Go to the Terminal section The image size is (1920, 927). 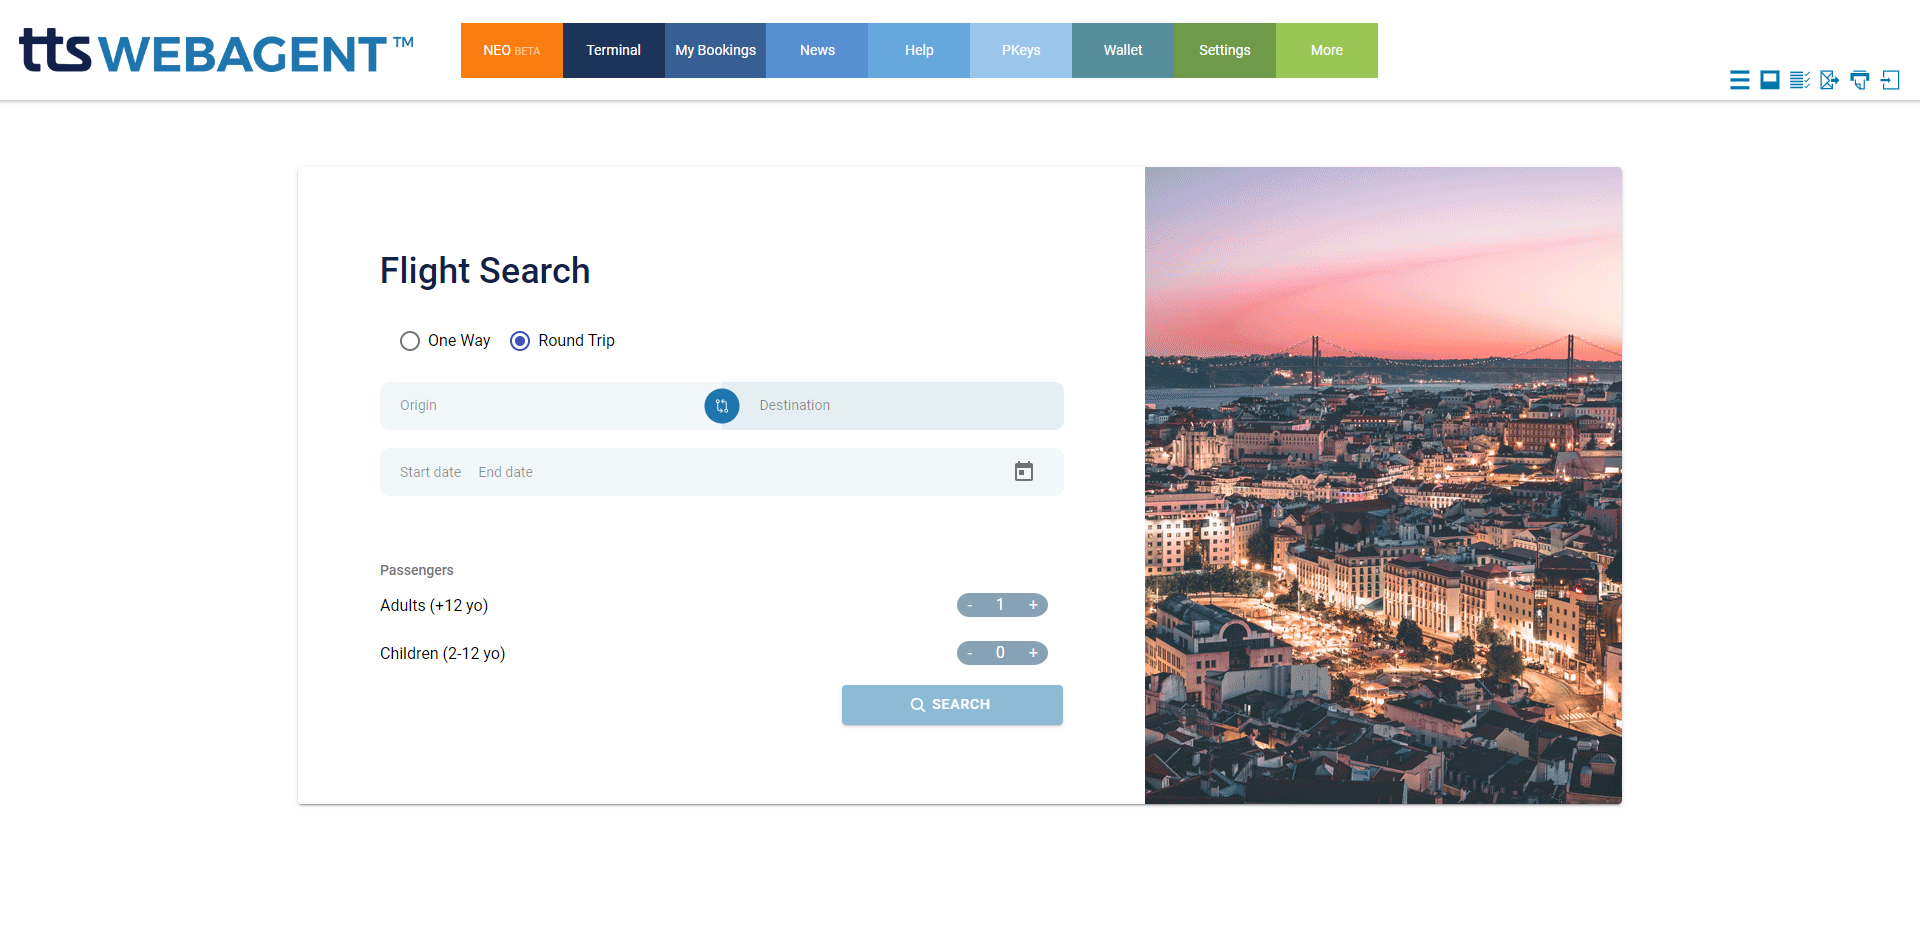point(613,50)
